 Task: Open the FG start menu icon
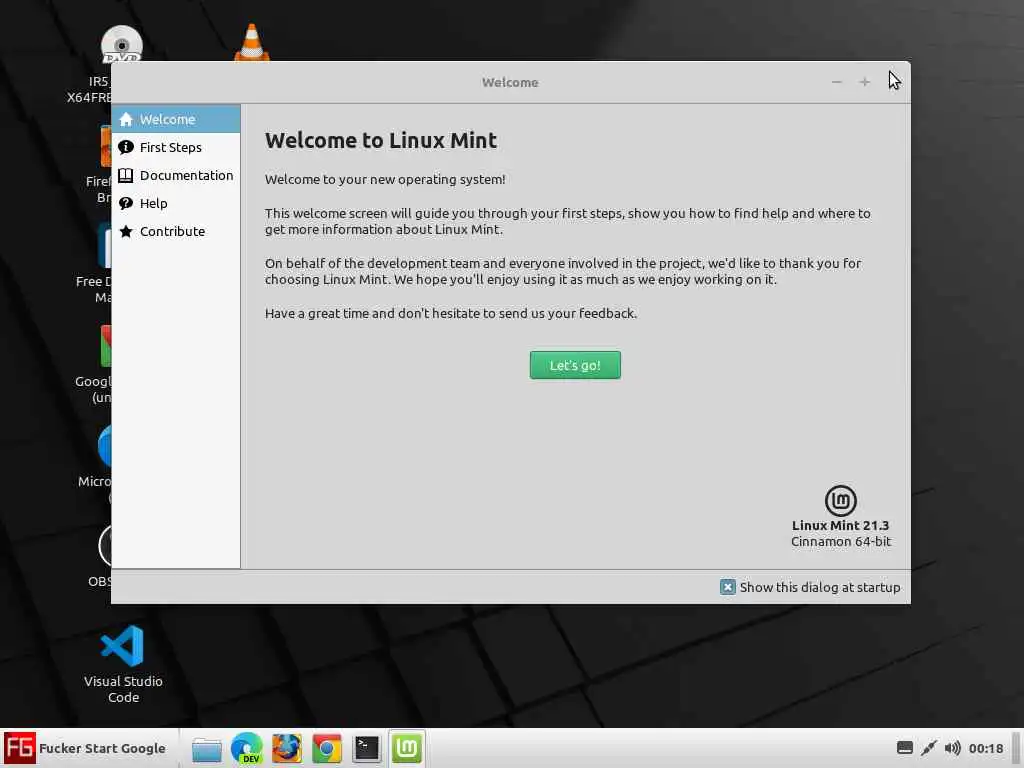tap(20, 748)
